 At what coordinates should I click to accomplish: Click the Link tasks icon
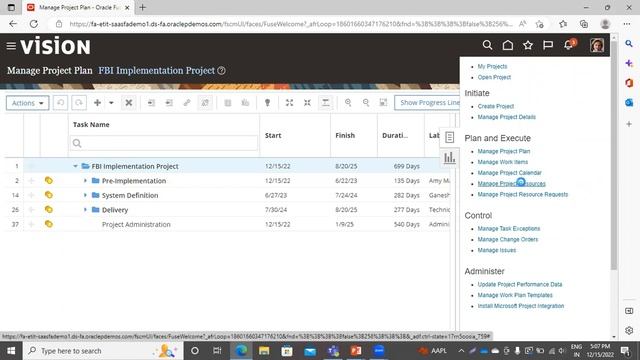pos(187,103)
